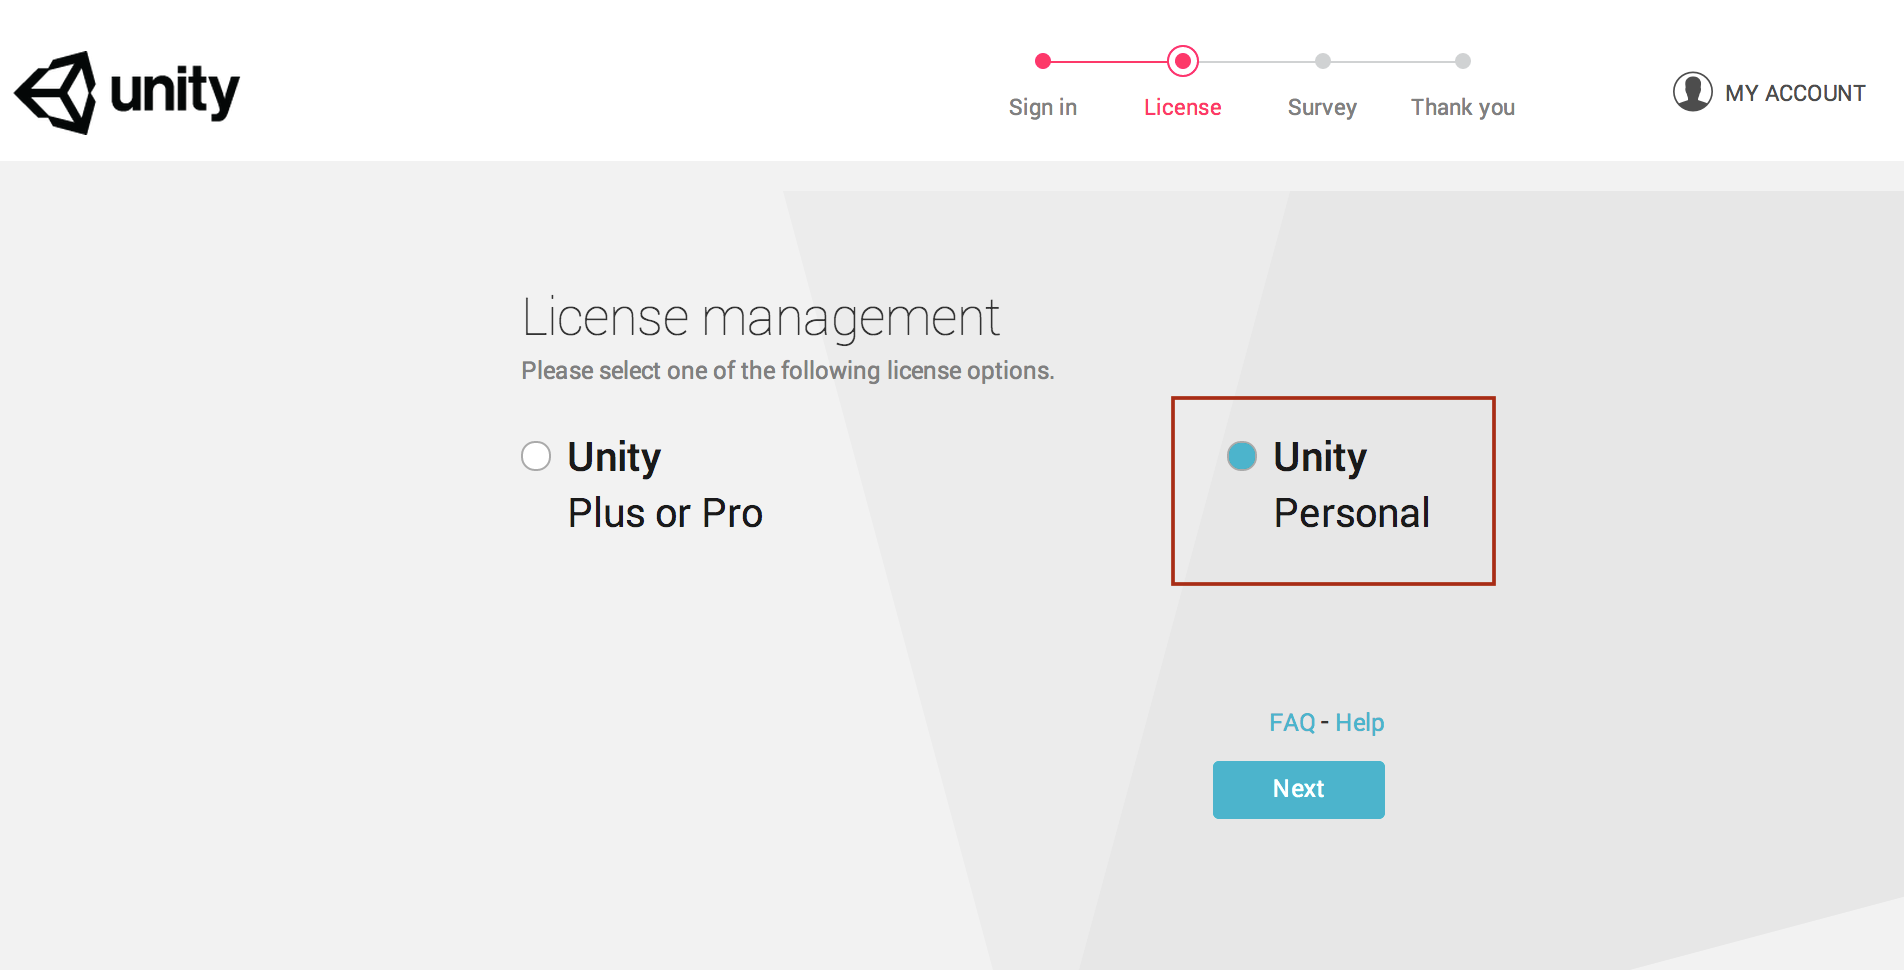Click the unity wordmark text in header
Screen dimensions: 1904x970
point(174,92)
